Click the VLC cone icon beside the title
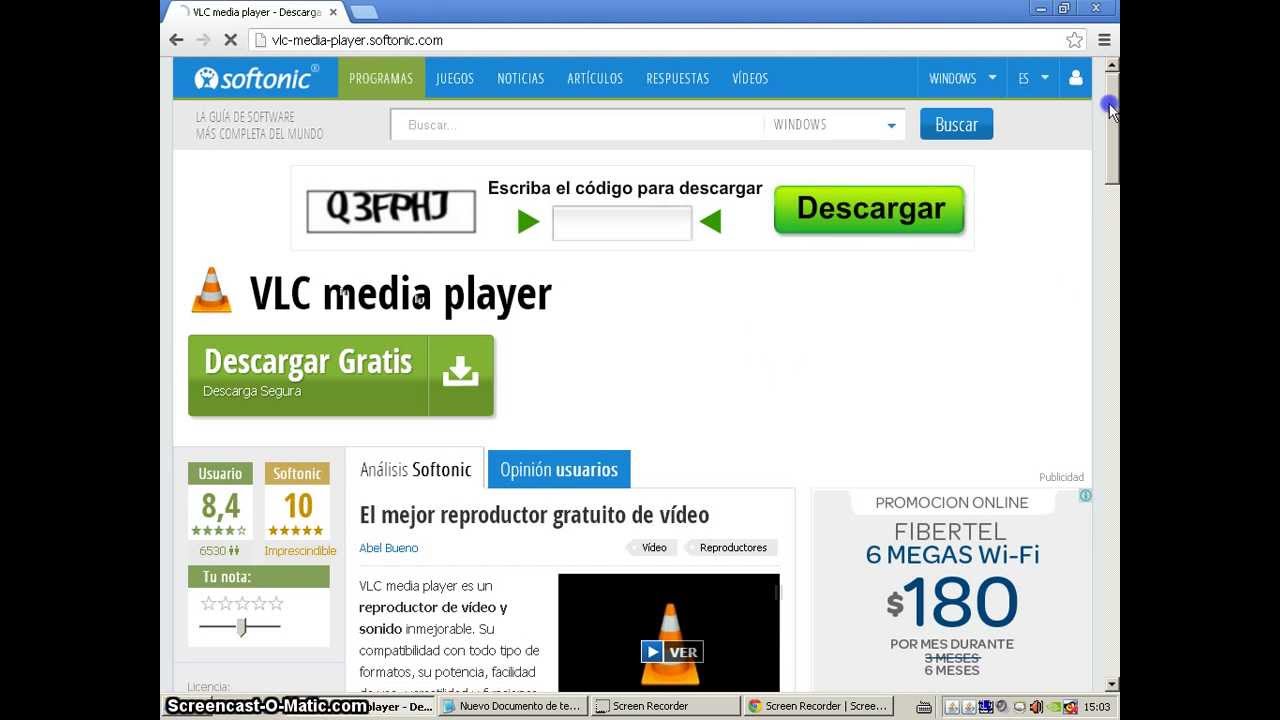This screenshot has height=720, width=1280. coord(211,291)
